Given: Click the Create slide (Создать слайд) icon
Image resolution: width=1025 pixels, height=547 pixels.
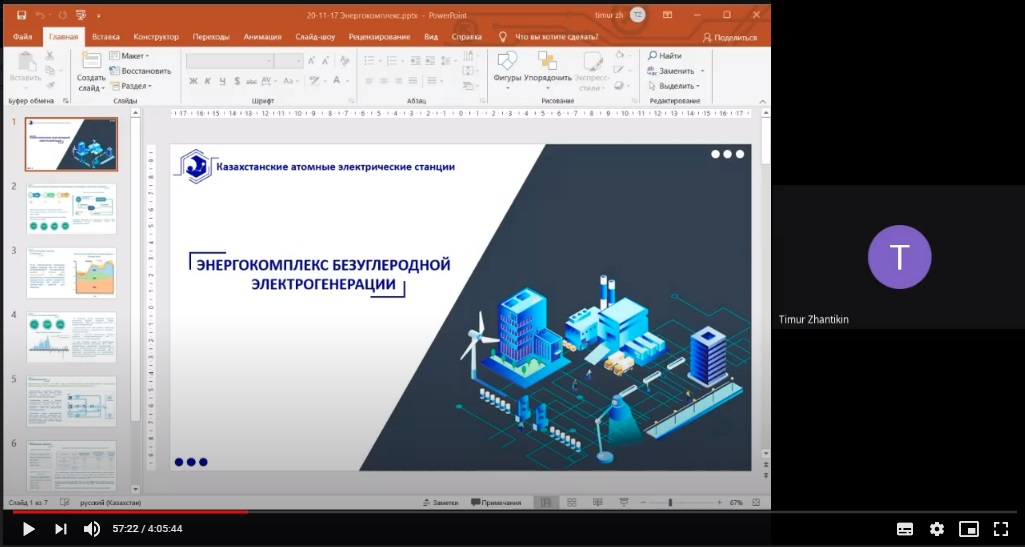Looking at the screenshot, I should (91, 60).
